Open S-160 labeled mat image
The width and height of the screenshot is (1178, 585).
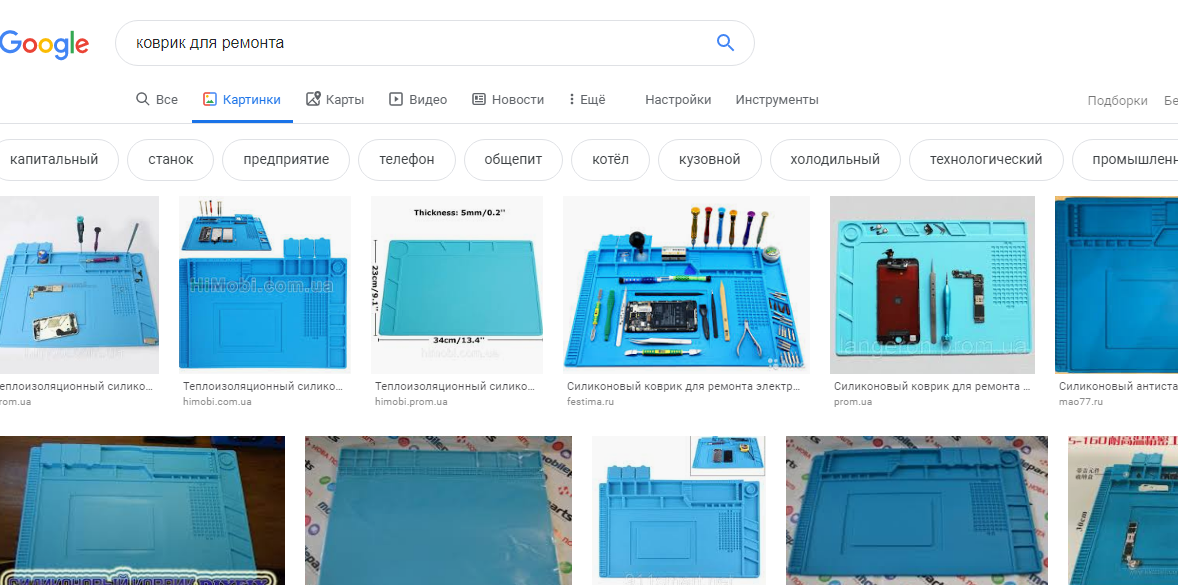tap(1123, 510)
